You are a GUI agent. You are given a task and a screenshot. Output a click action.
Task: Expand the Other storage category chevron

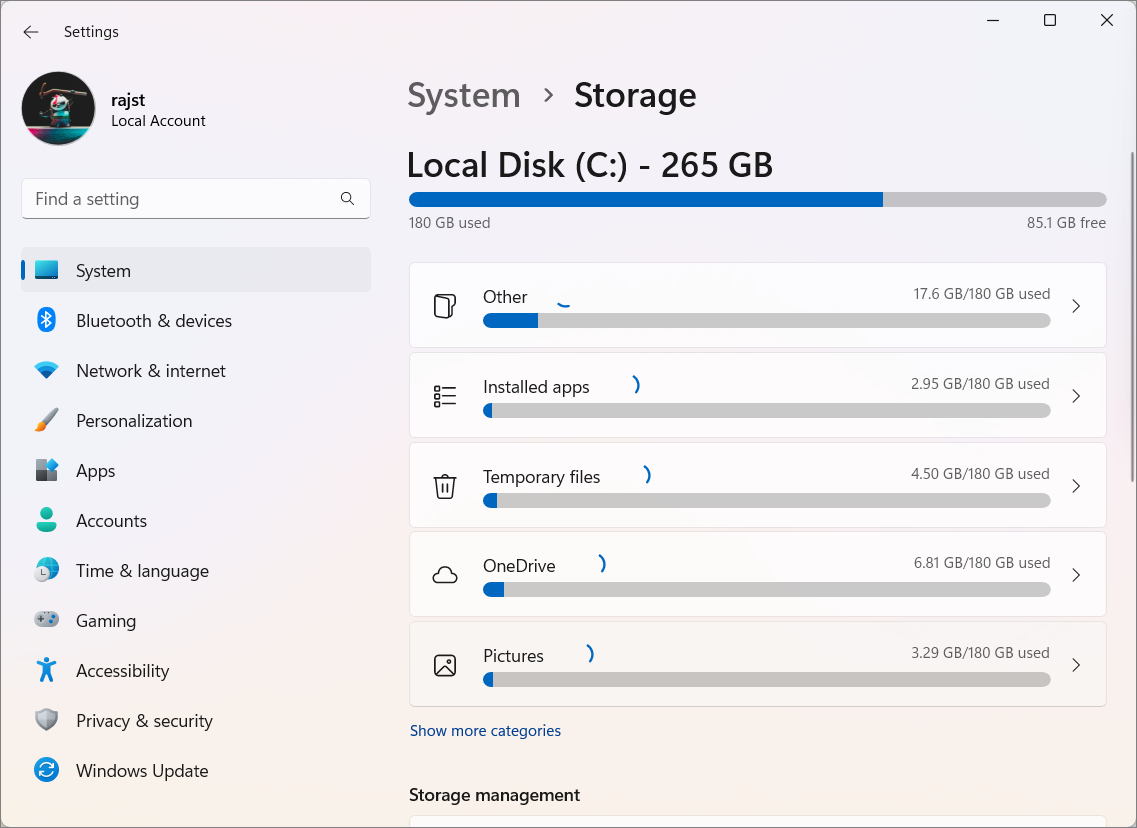tap(1076, 306)
